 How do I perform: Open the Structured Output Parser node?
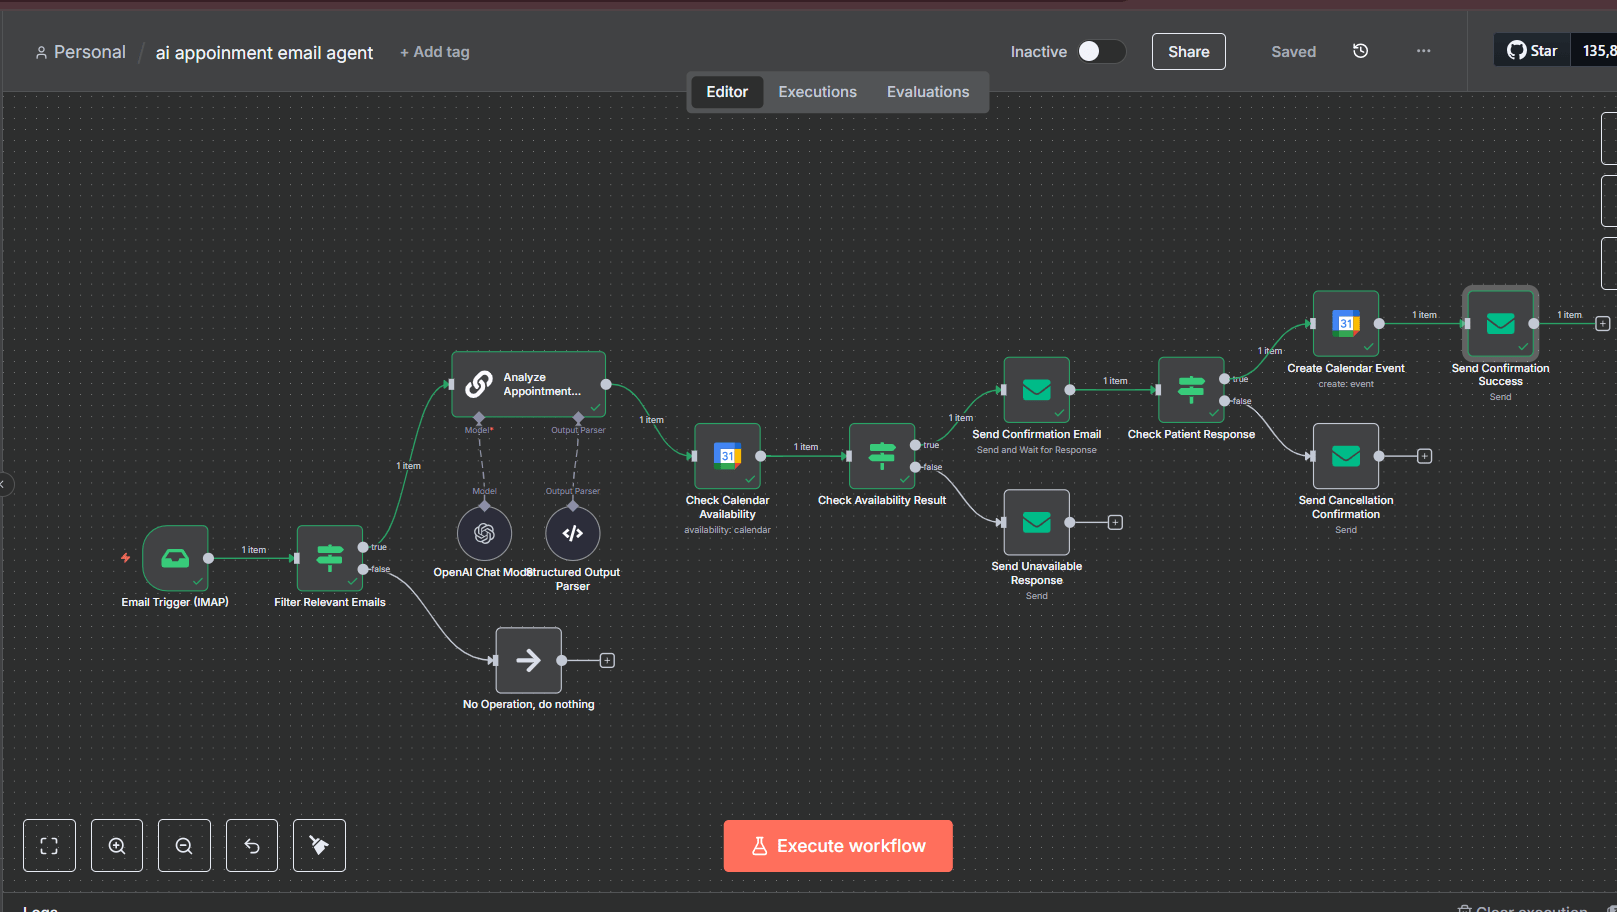(573, 533)
